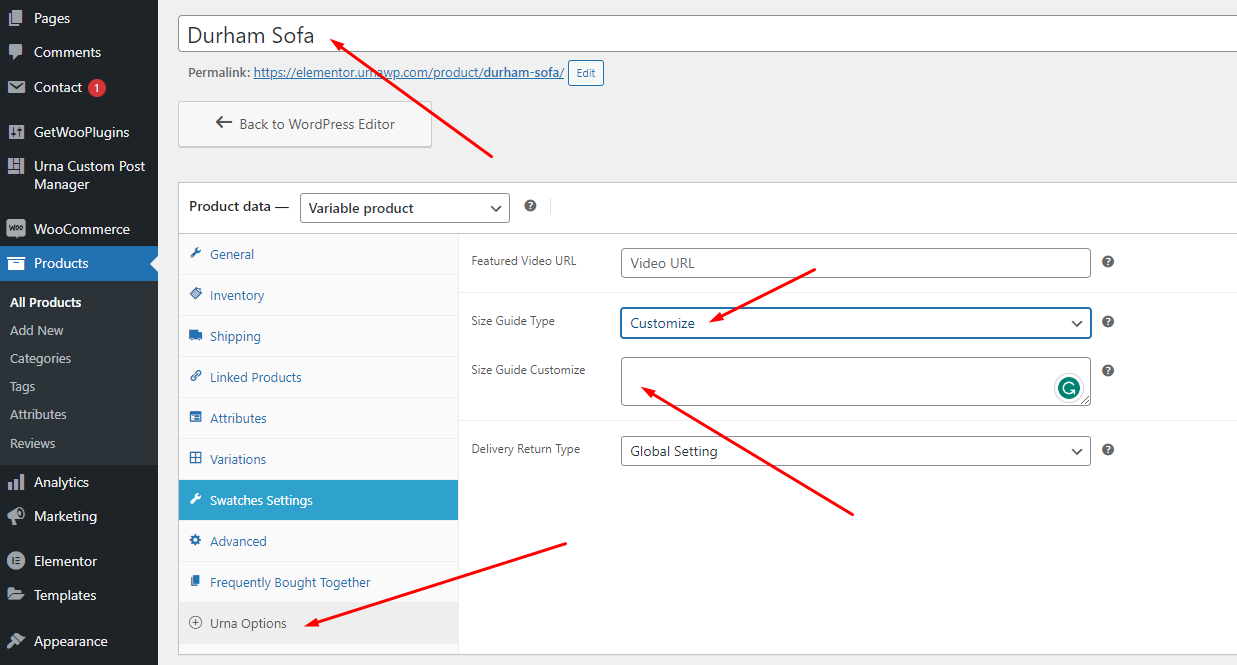Viewport: 1237px width, 665px height.
Task: Click the Grammarly icon in Size Guide Customize
Action: (1069, 388)
